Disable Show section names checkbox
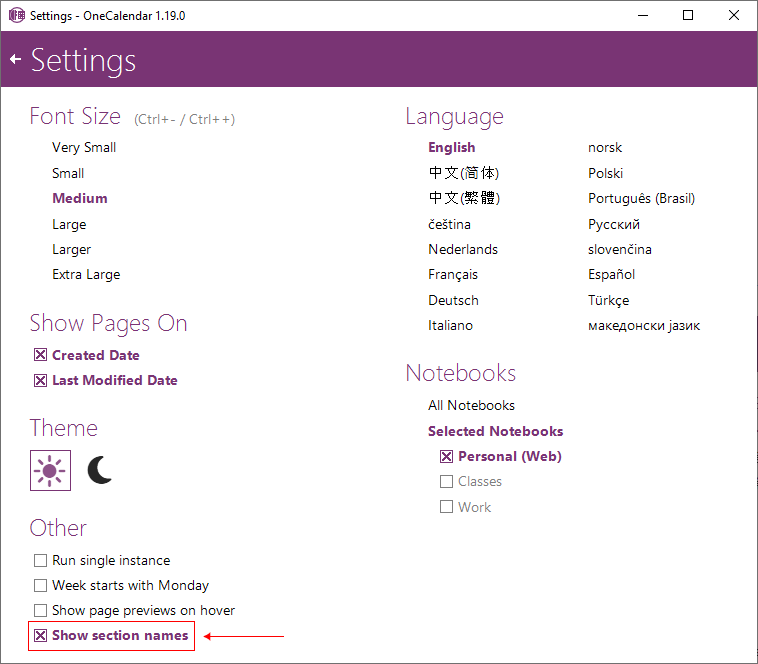This screenshot has height=664, width=758. (x=41, y=635)
